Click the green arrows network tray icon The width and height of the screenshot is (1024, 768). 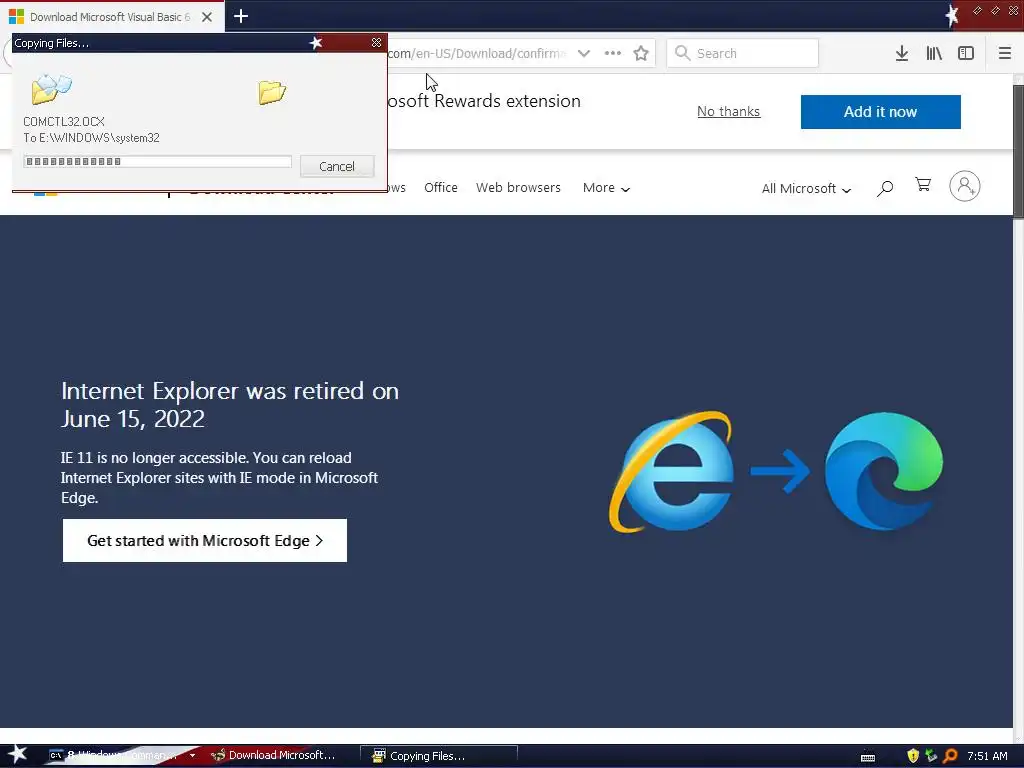[x=931, y=756]
